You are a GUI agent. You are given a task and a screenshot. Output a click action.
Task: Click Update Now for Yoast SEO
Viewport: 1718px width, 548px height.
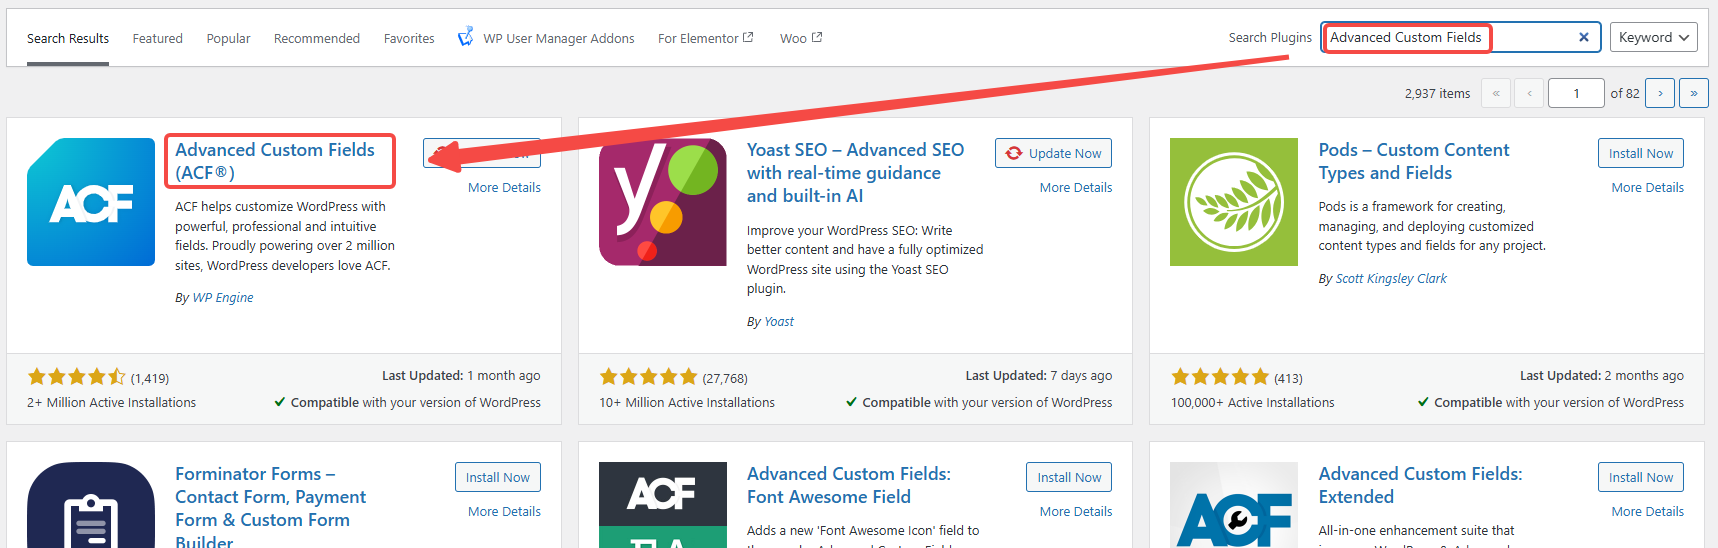click(x=1053, y=153)
